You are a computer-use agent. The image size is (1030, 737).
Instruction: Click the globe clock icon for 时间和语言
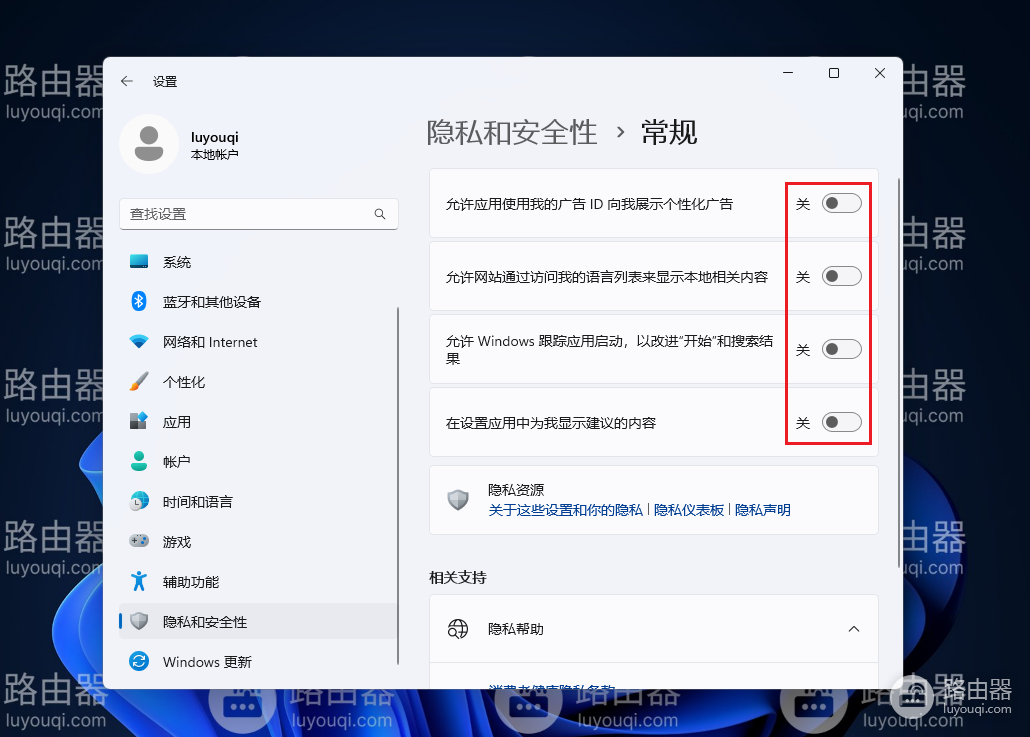[139, 501]
